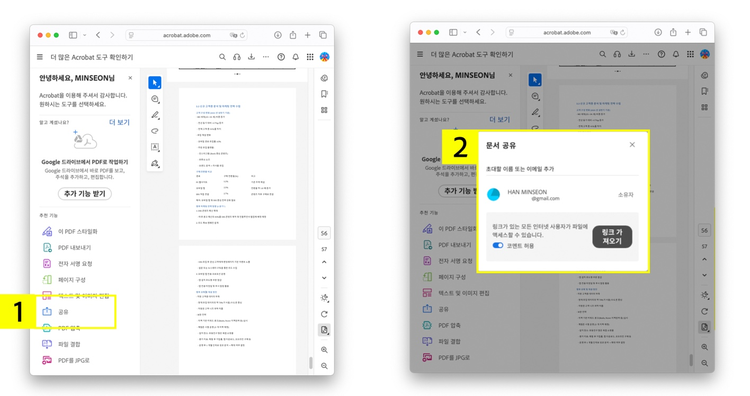This screenshot has height=396, width=750.
Task: Open notifications bell in left window
Action: pyautogui.click(x=296, y=57)
